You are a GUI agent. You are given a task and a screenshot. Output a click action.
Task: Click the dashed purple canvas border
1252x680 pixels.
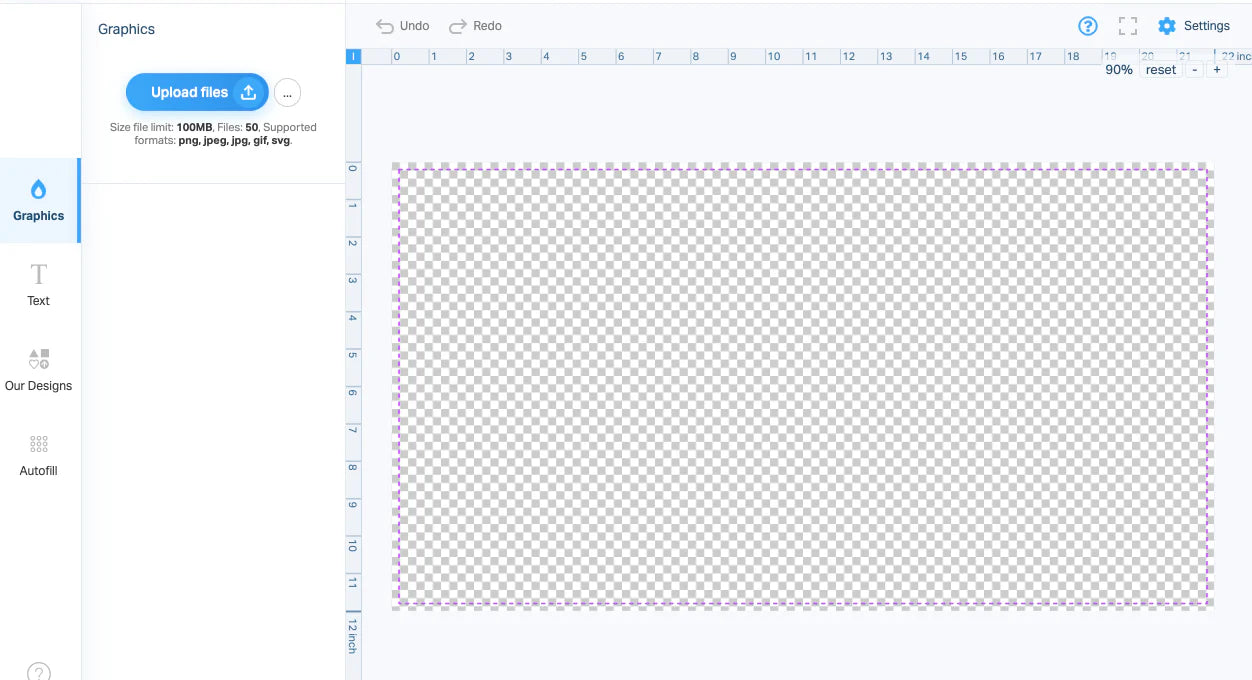pyautogui.click(x=800, y=167)
